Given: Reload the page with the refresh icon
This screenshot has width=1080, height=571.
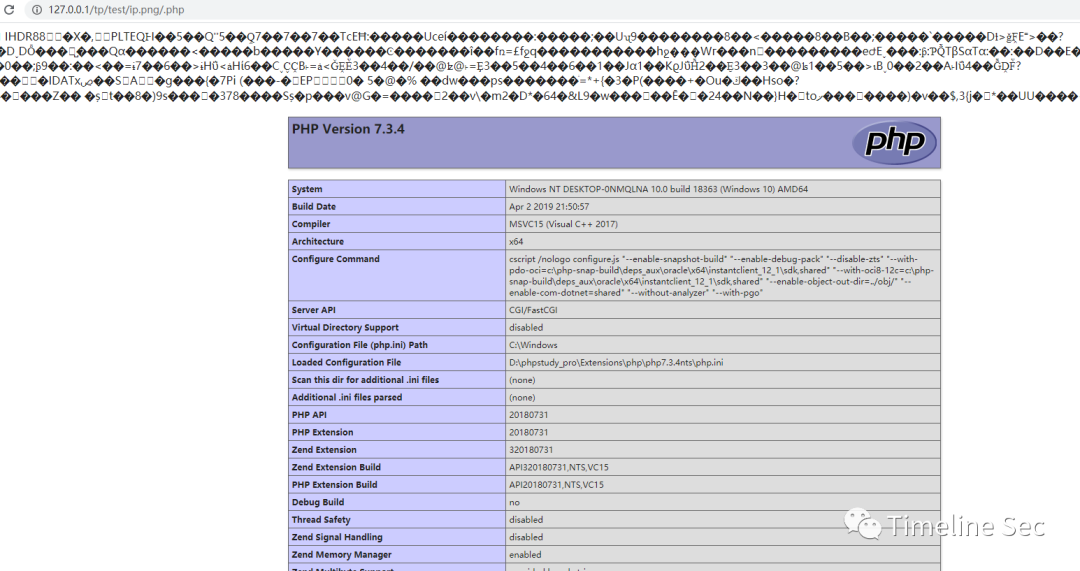Looking at the screenshot, I should pos(9,10).
